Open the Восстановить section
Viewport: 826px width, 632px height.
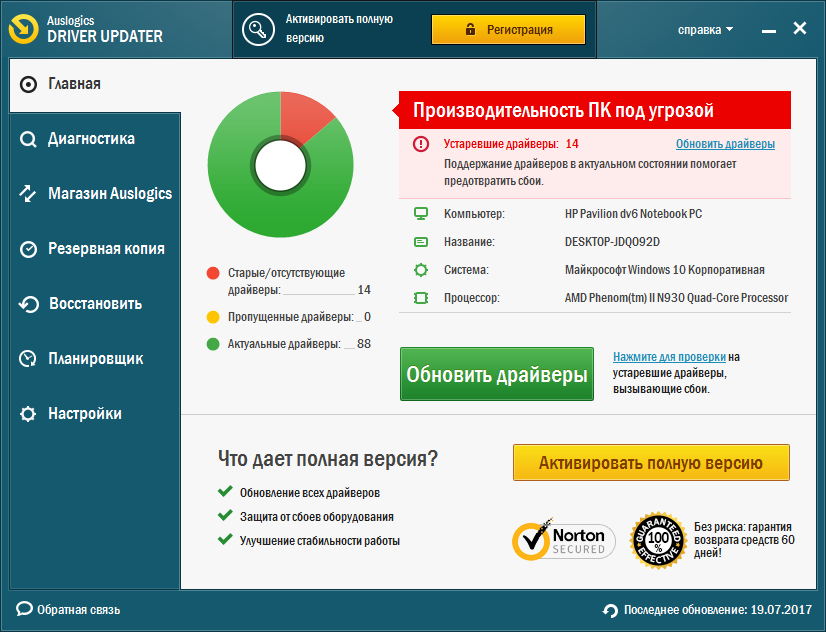click(95, 304)
